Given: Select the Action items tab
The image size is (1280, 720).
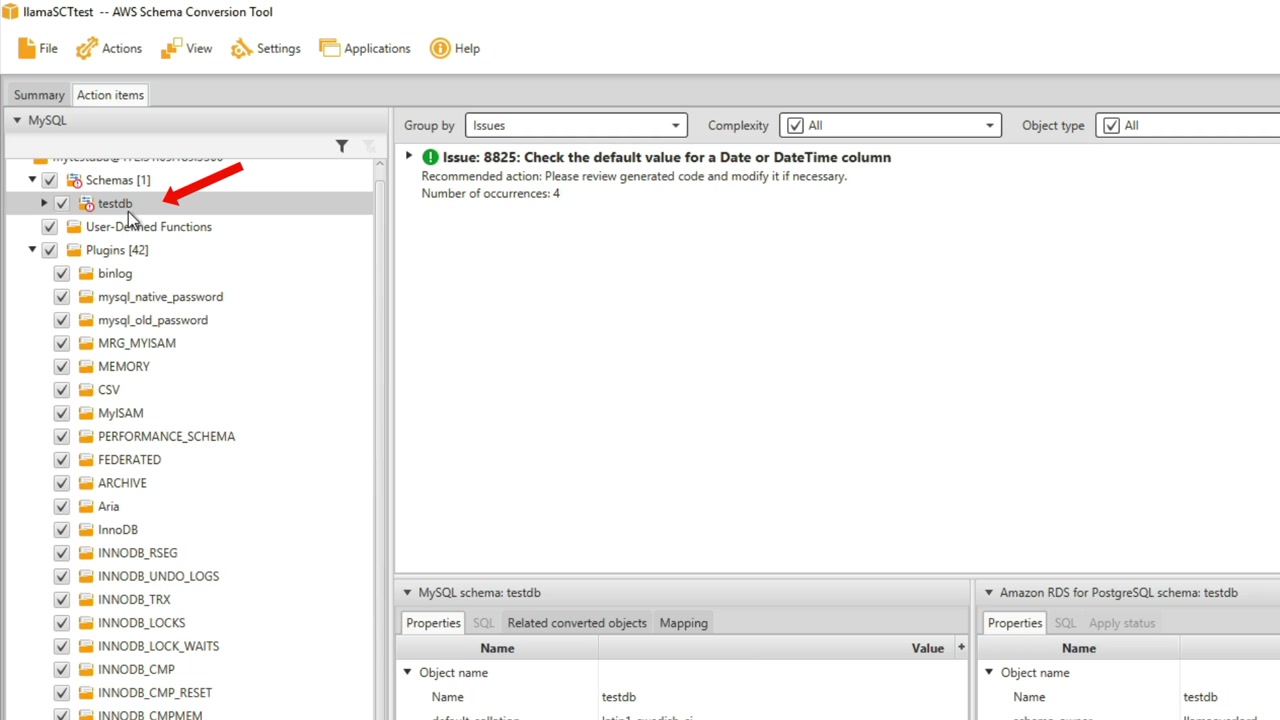Looking at the screenshot, I should [110, 95].
